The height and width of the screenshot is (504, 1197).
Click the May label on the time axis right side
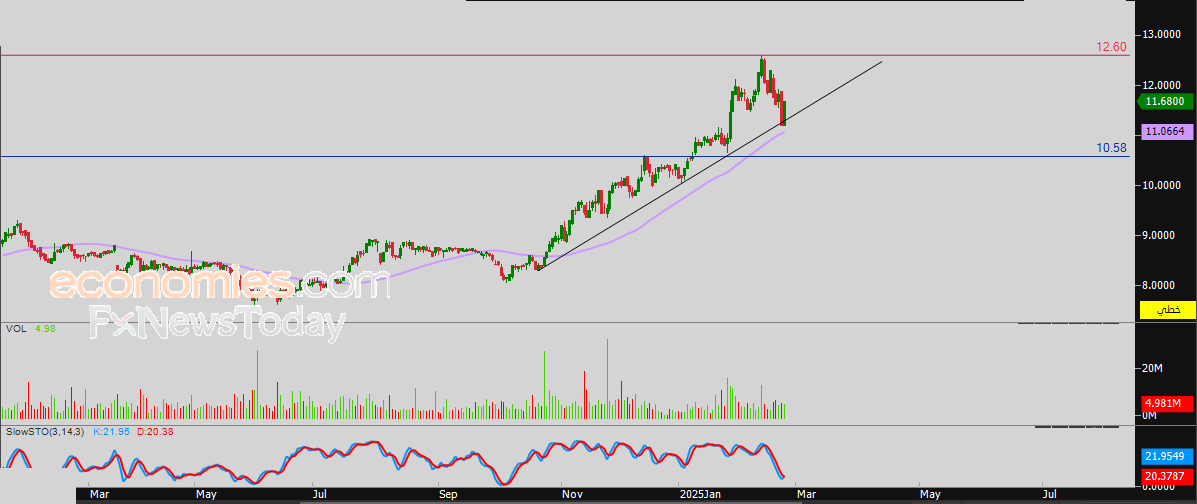click(929, 495)
